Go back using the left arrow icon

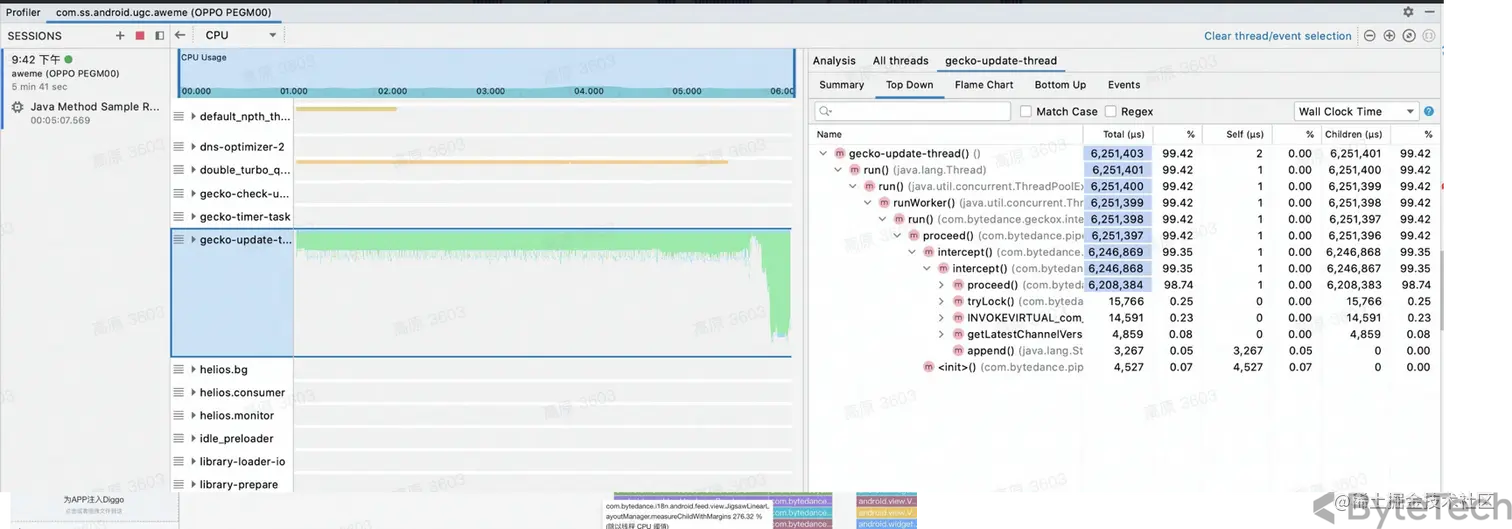[x=180, y=35]
